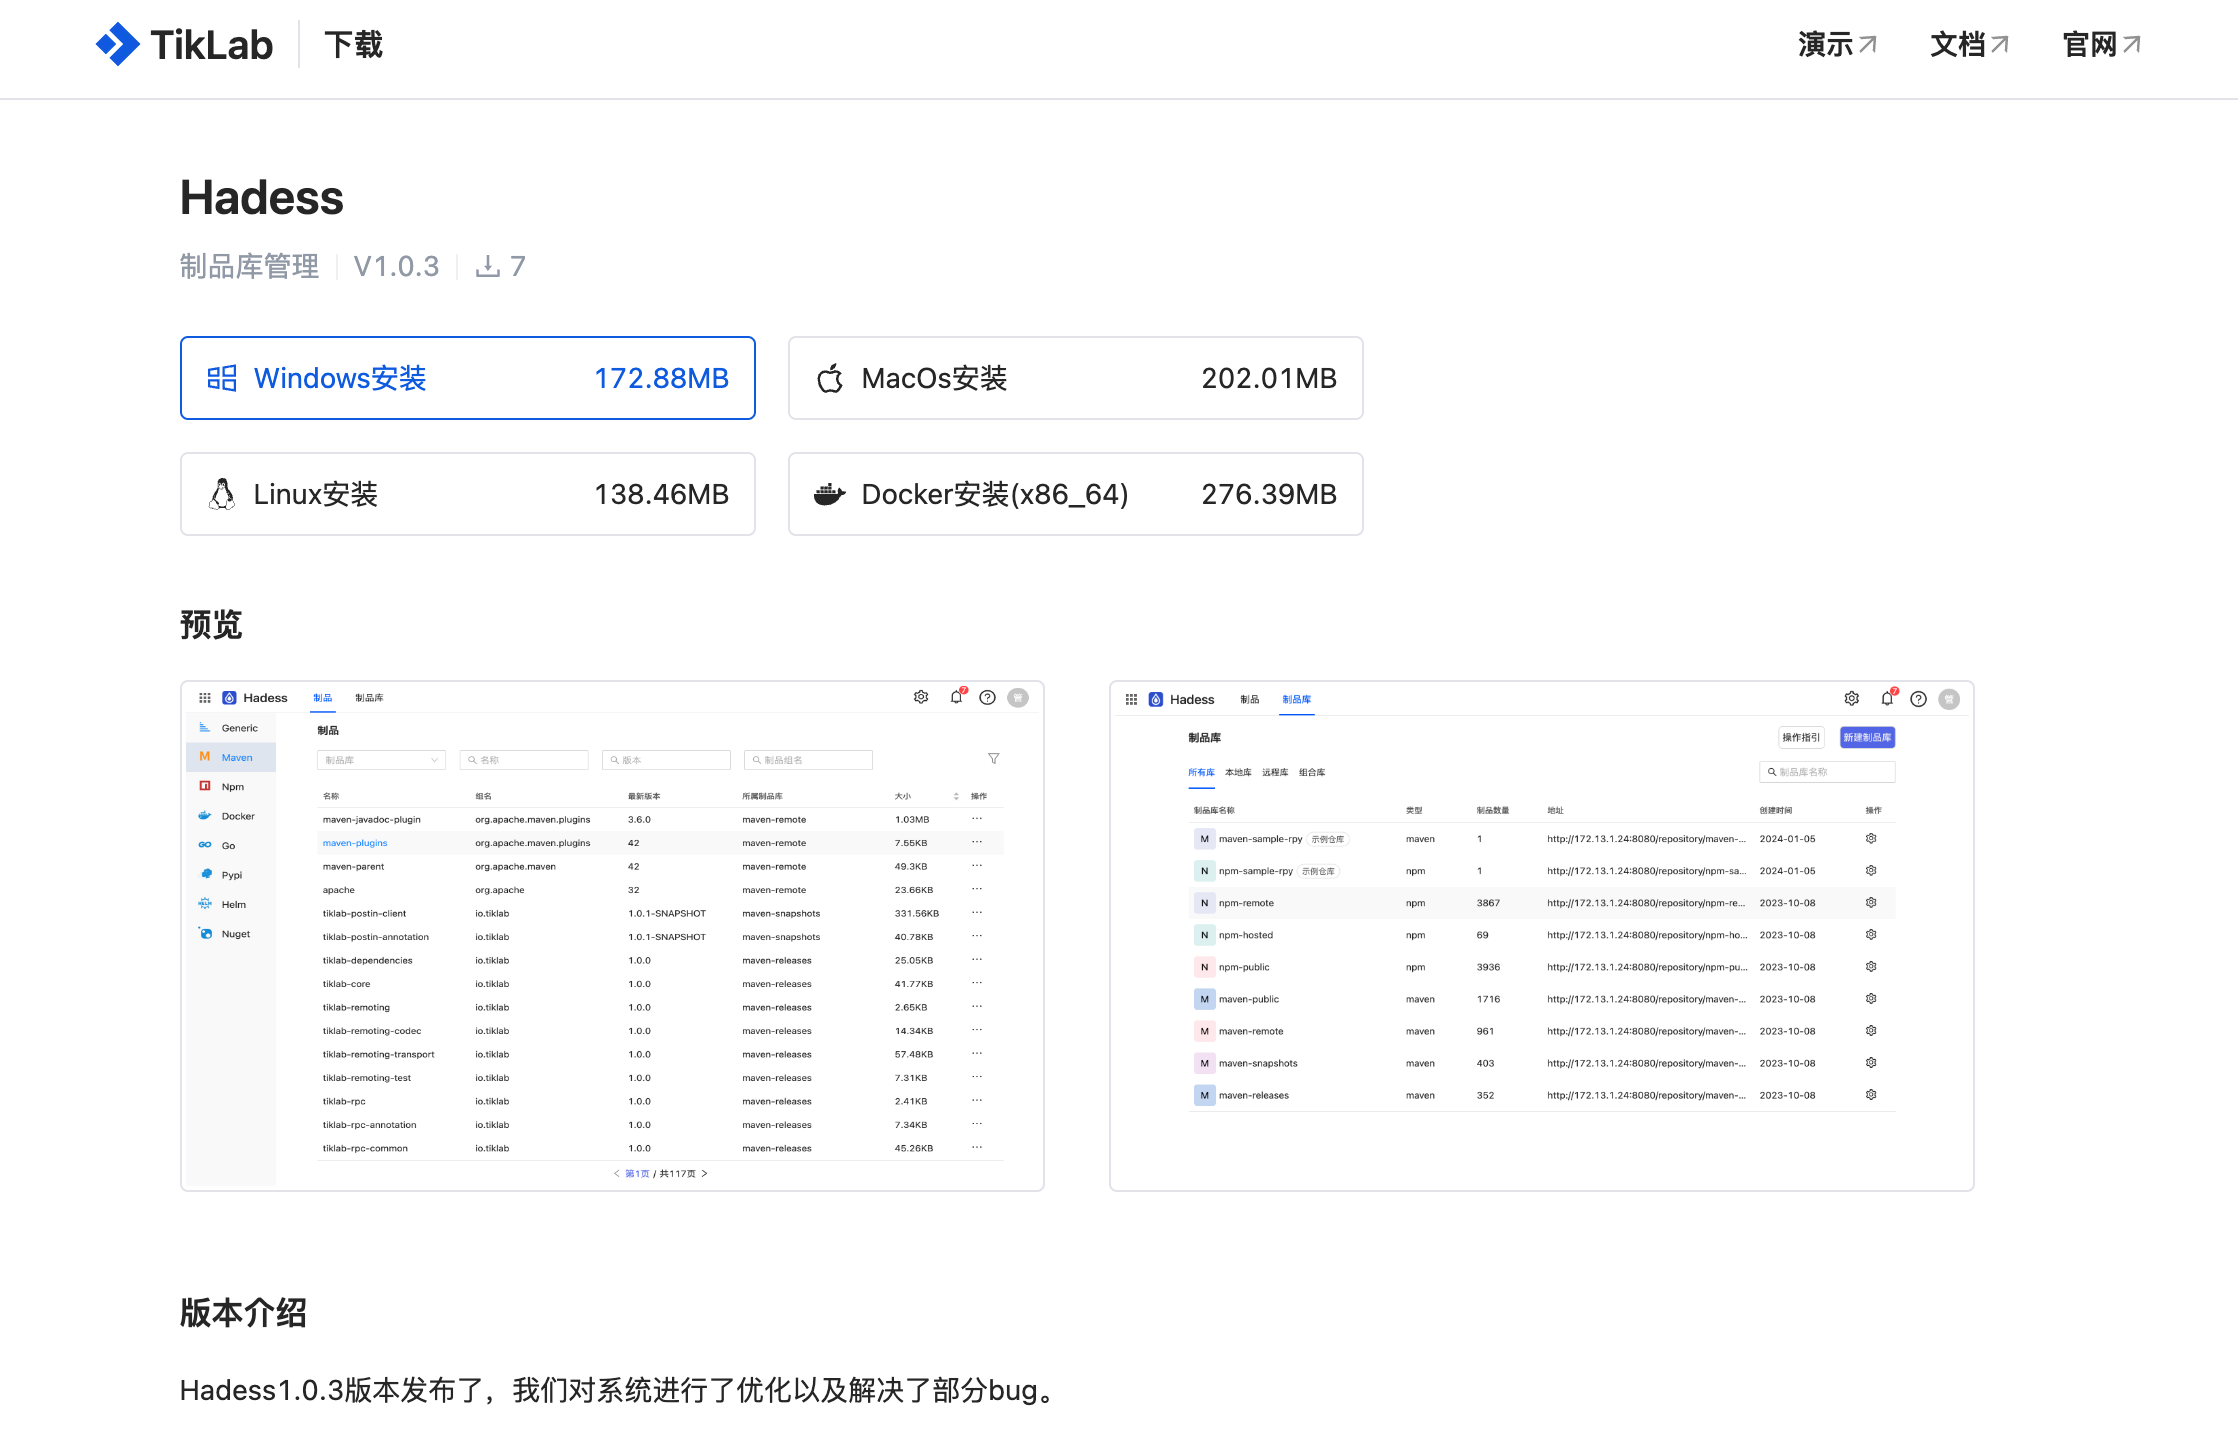
Task: Click the 新建制品库 button
Action: (x=1866, y=737)
